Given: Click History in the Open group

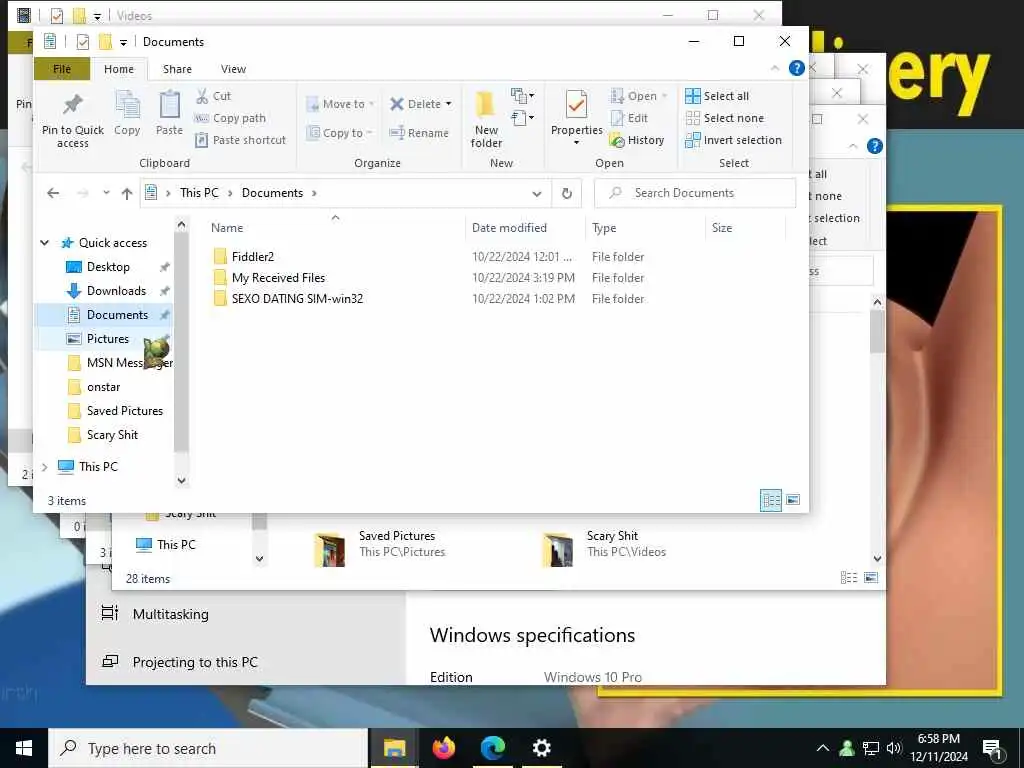Looking at the screenshot, I should click(x=637, y=140).
